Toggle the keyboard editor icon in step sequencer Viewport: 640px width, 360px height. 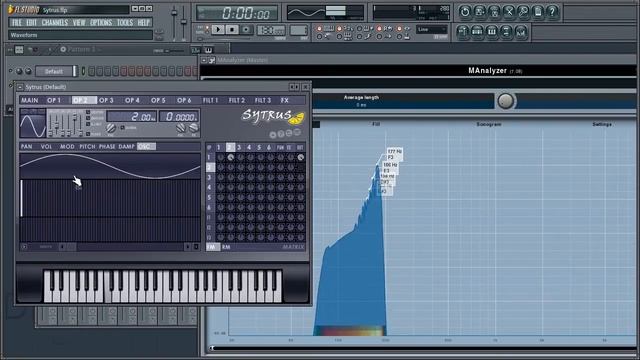(x=209, y=50)
